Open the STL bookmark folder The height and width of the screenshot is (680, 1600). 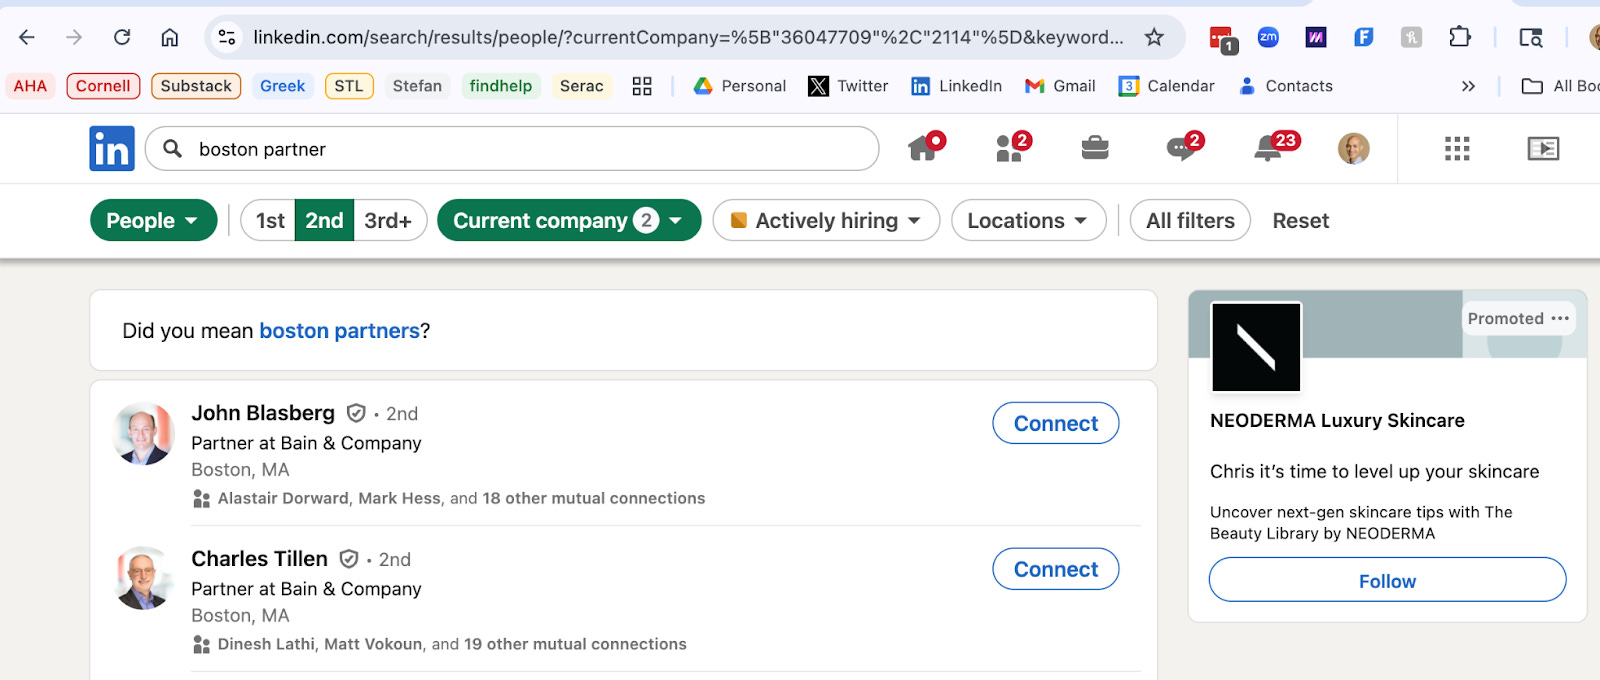pos(349,86)
